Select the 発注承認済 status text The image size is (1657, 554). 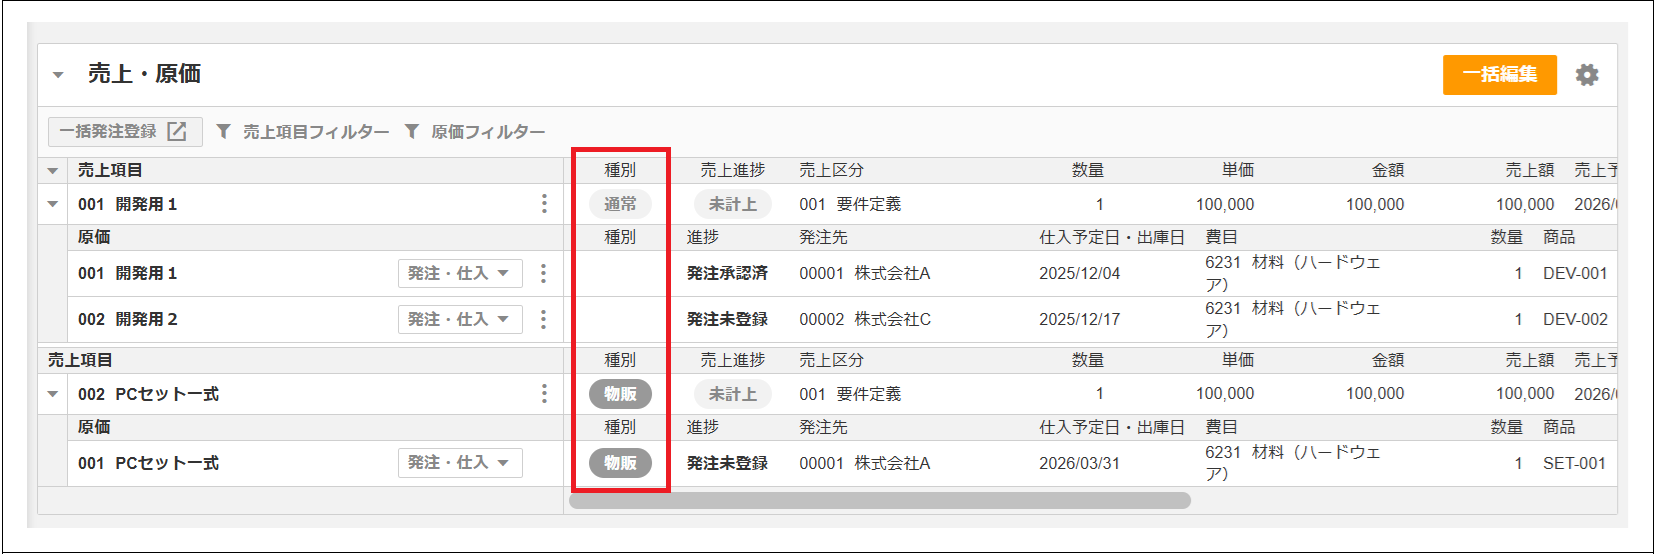coord(727,273)
